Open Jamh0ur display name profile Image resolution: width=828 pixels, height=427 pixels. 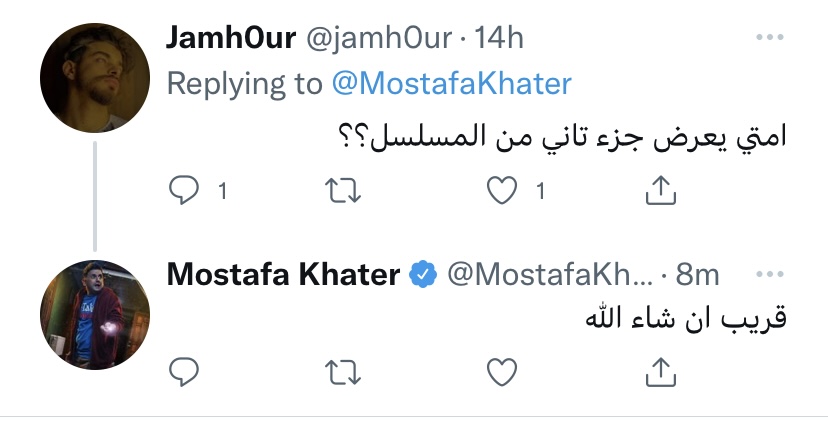tap(231, 38)
